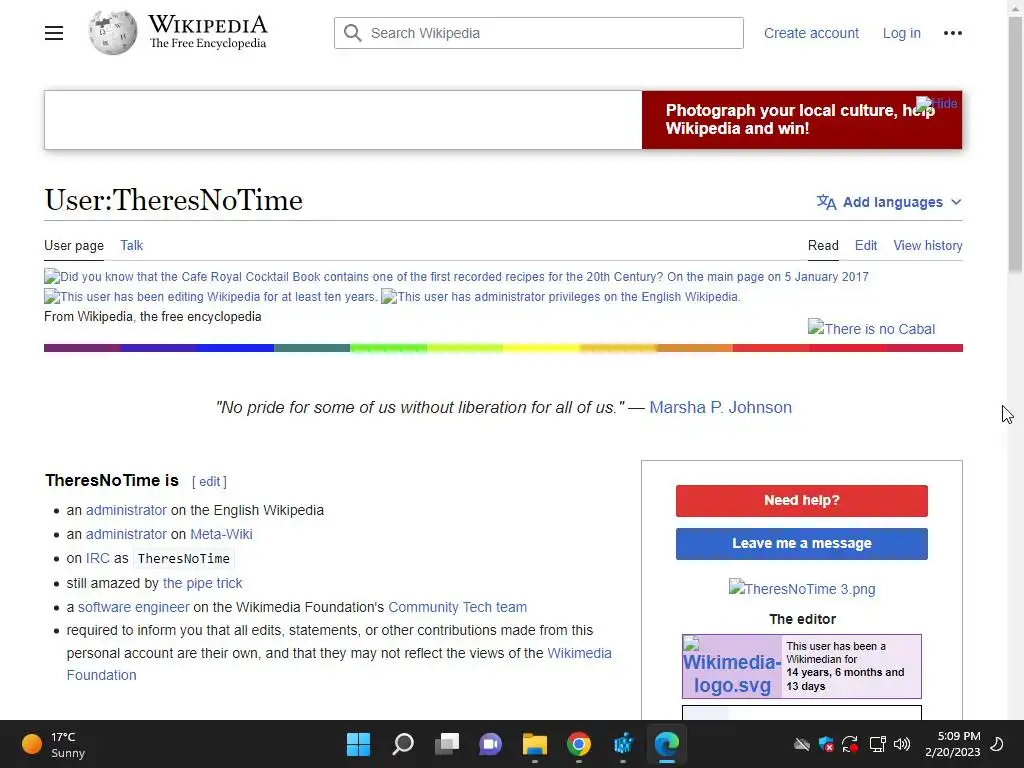Open the blue figure app next to Chrome on the taskbar
Viewport: 1024px width, 768px height.
pos(623,744)
